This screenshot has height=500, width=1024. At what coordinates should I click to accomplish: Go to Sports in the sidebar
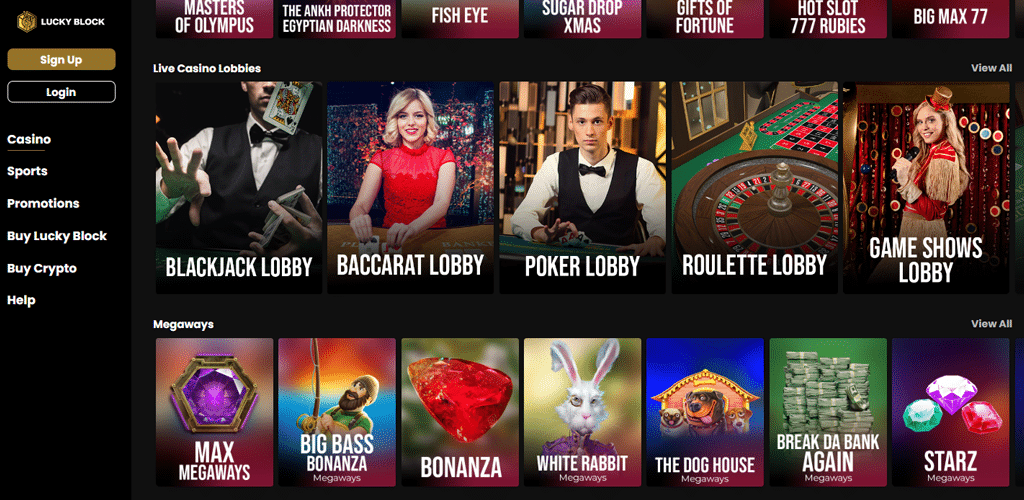27,171
